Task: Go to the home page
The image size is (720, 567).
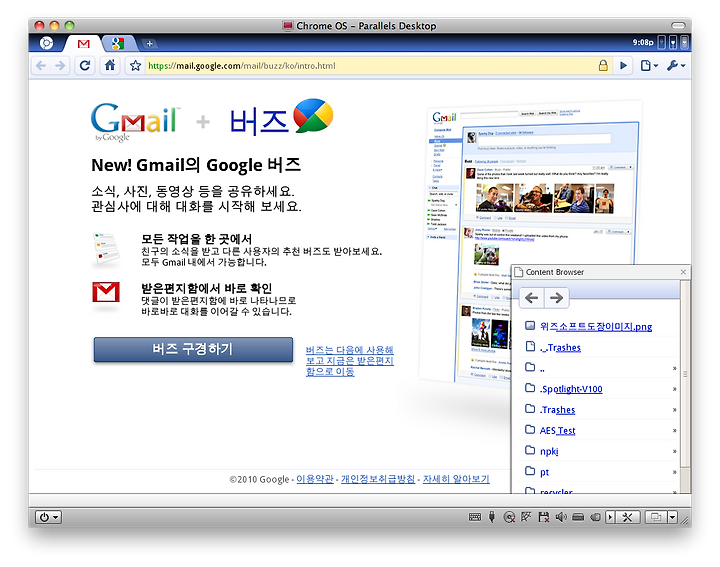Action: coord(110,66)
